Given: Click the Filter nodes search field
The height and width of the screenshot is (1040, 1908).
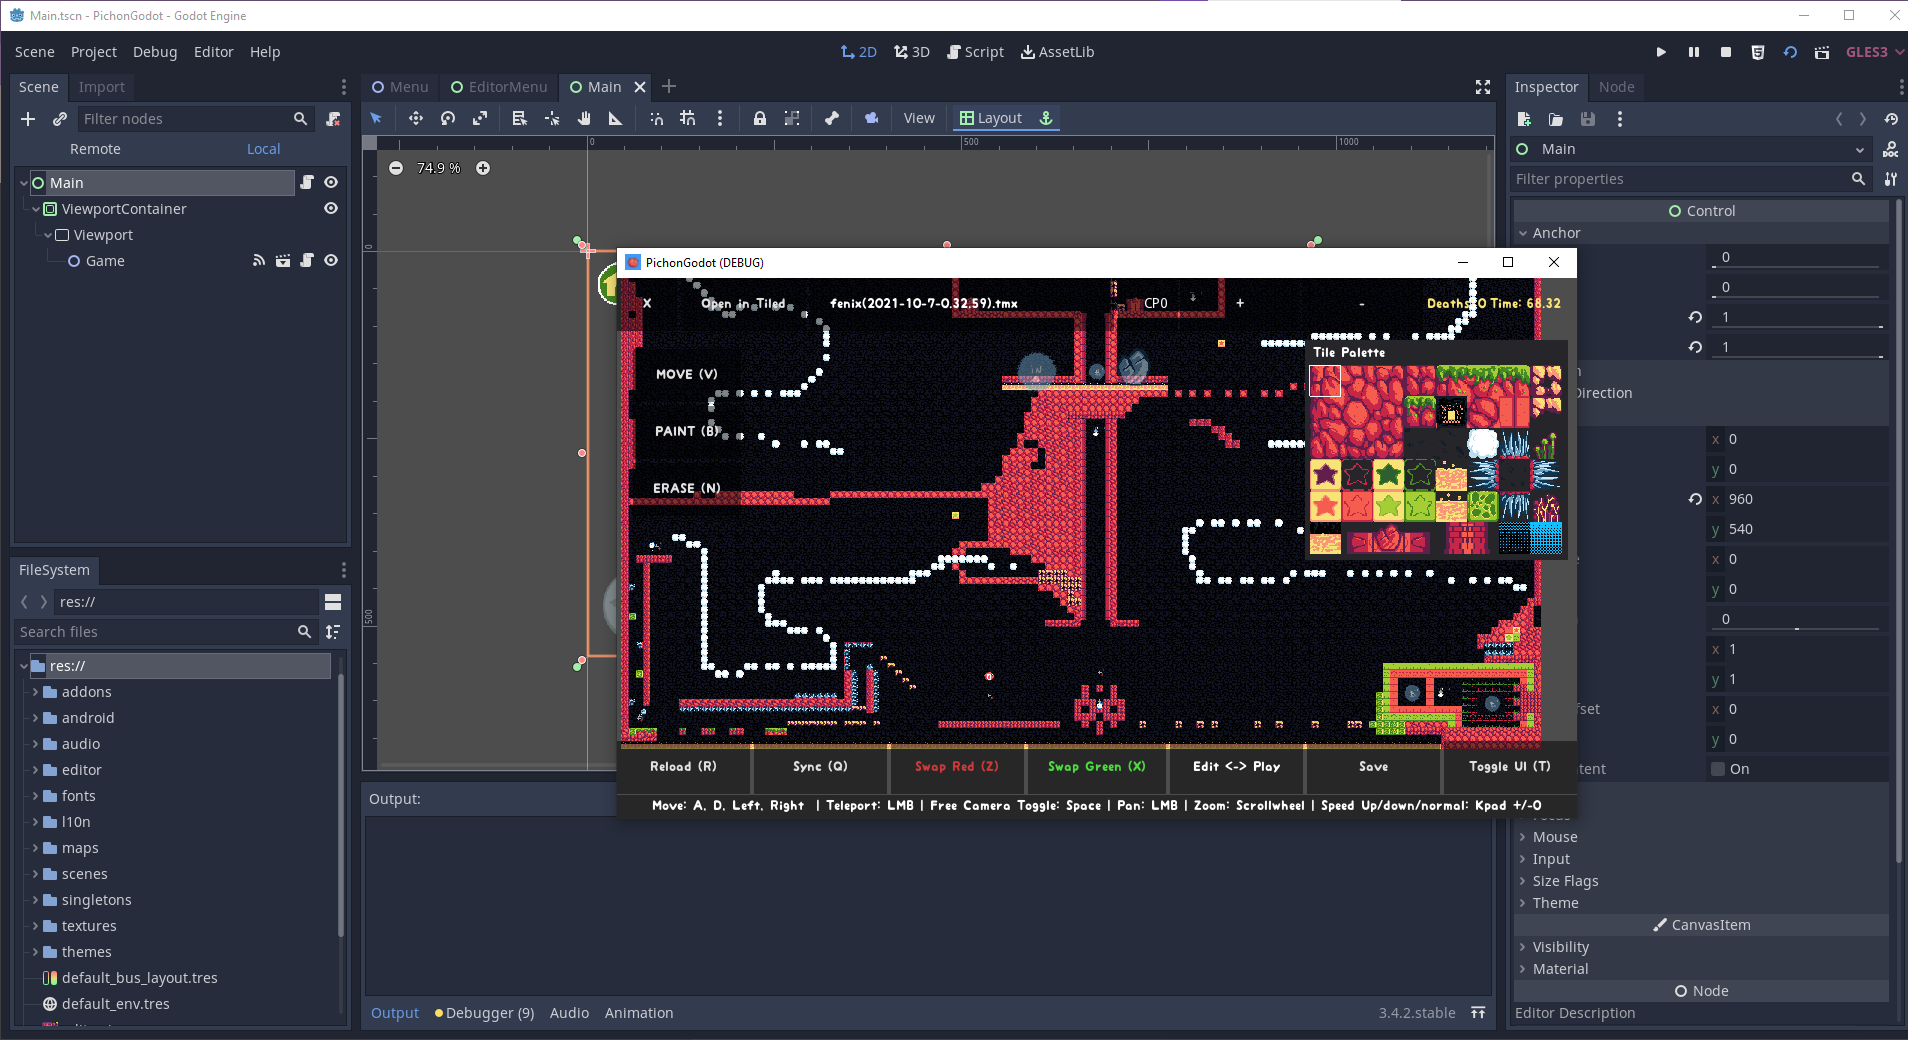Looking at the screenshot, I should coord(185,119).
